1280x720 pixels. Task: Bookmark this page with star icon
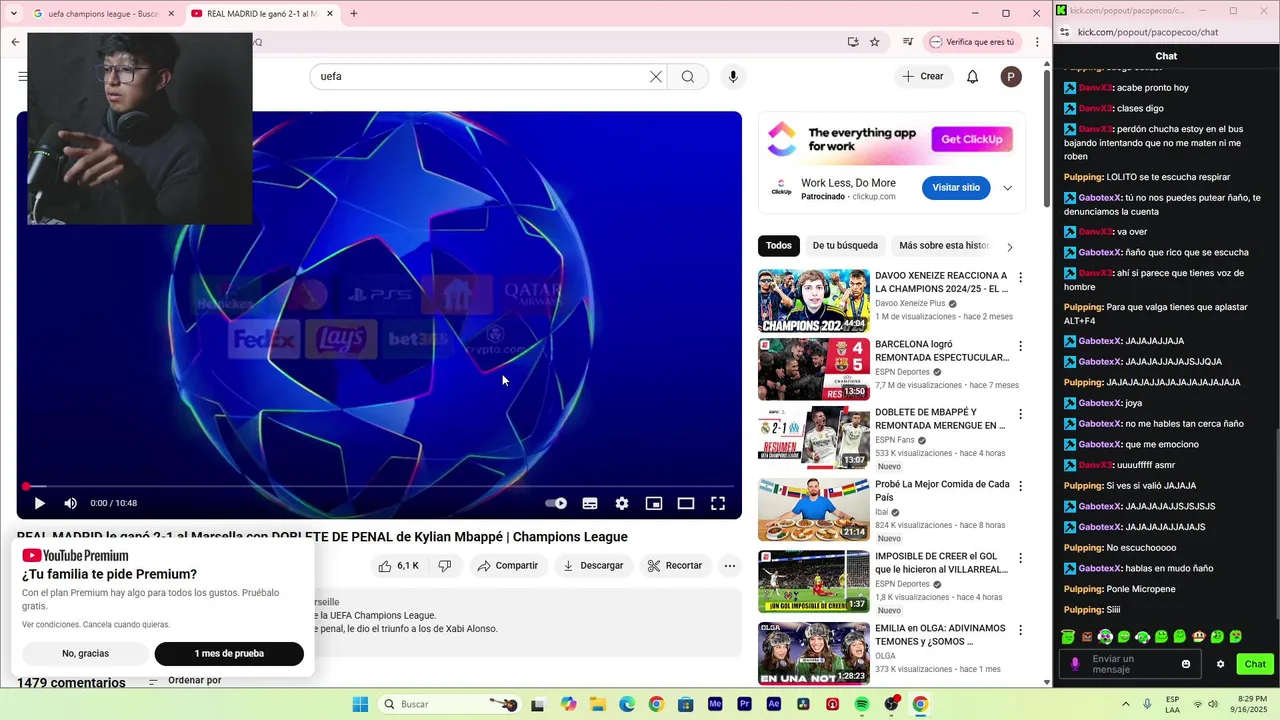click(x=875, y=42)
